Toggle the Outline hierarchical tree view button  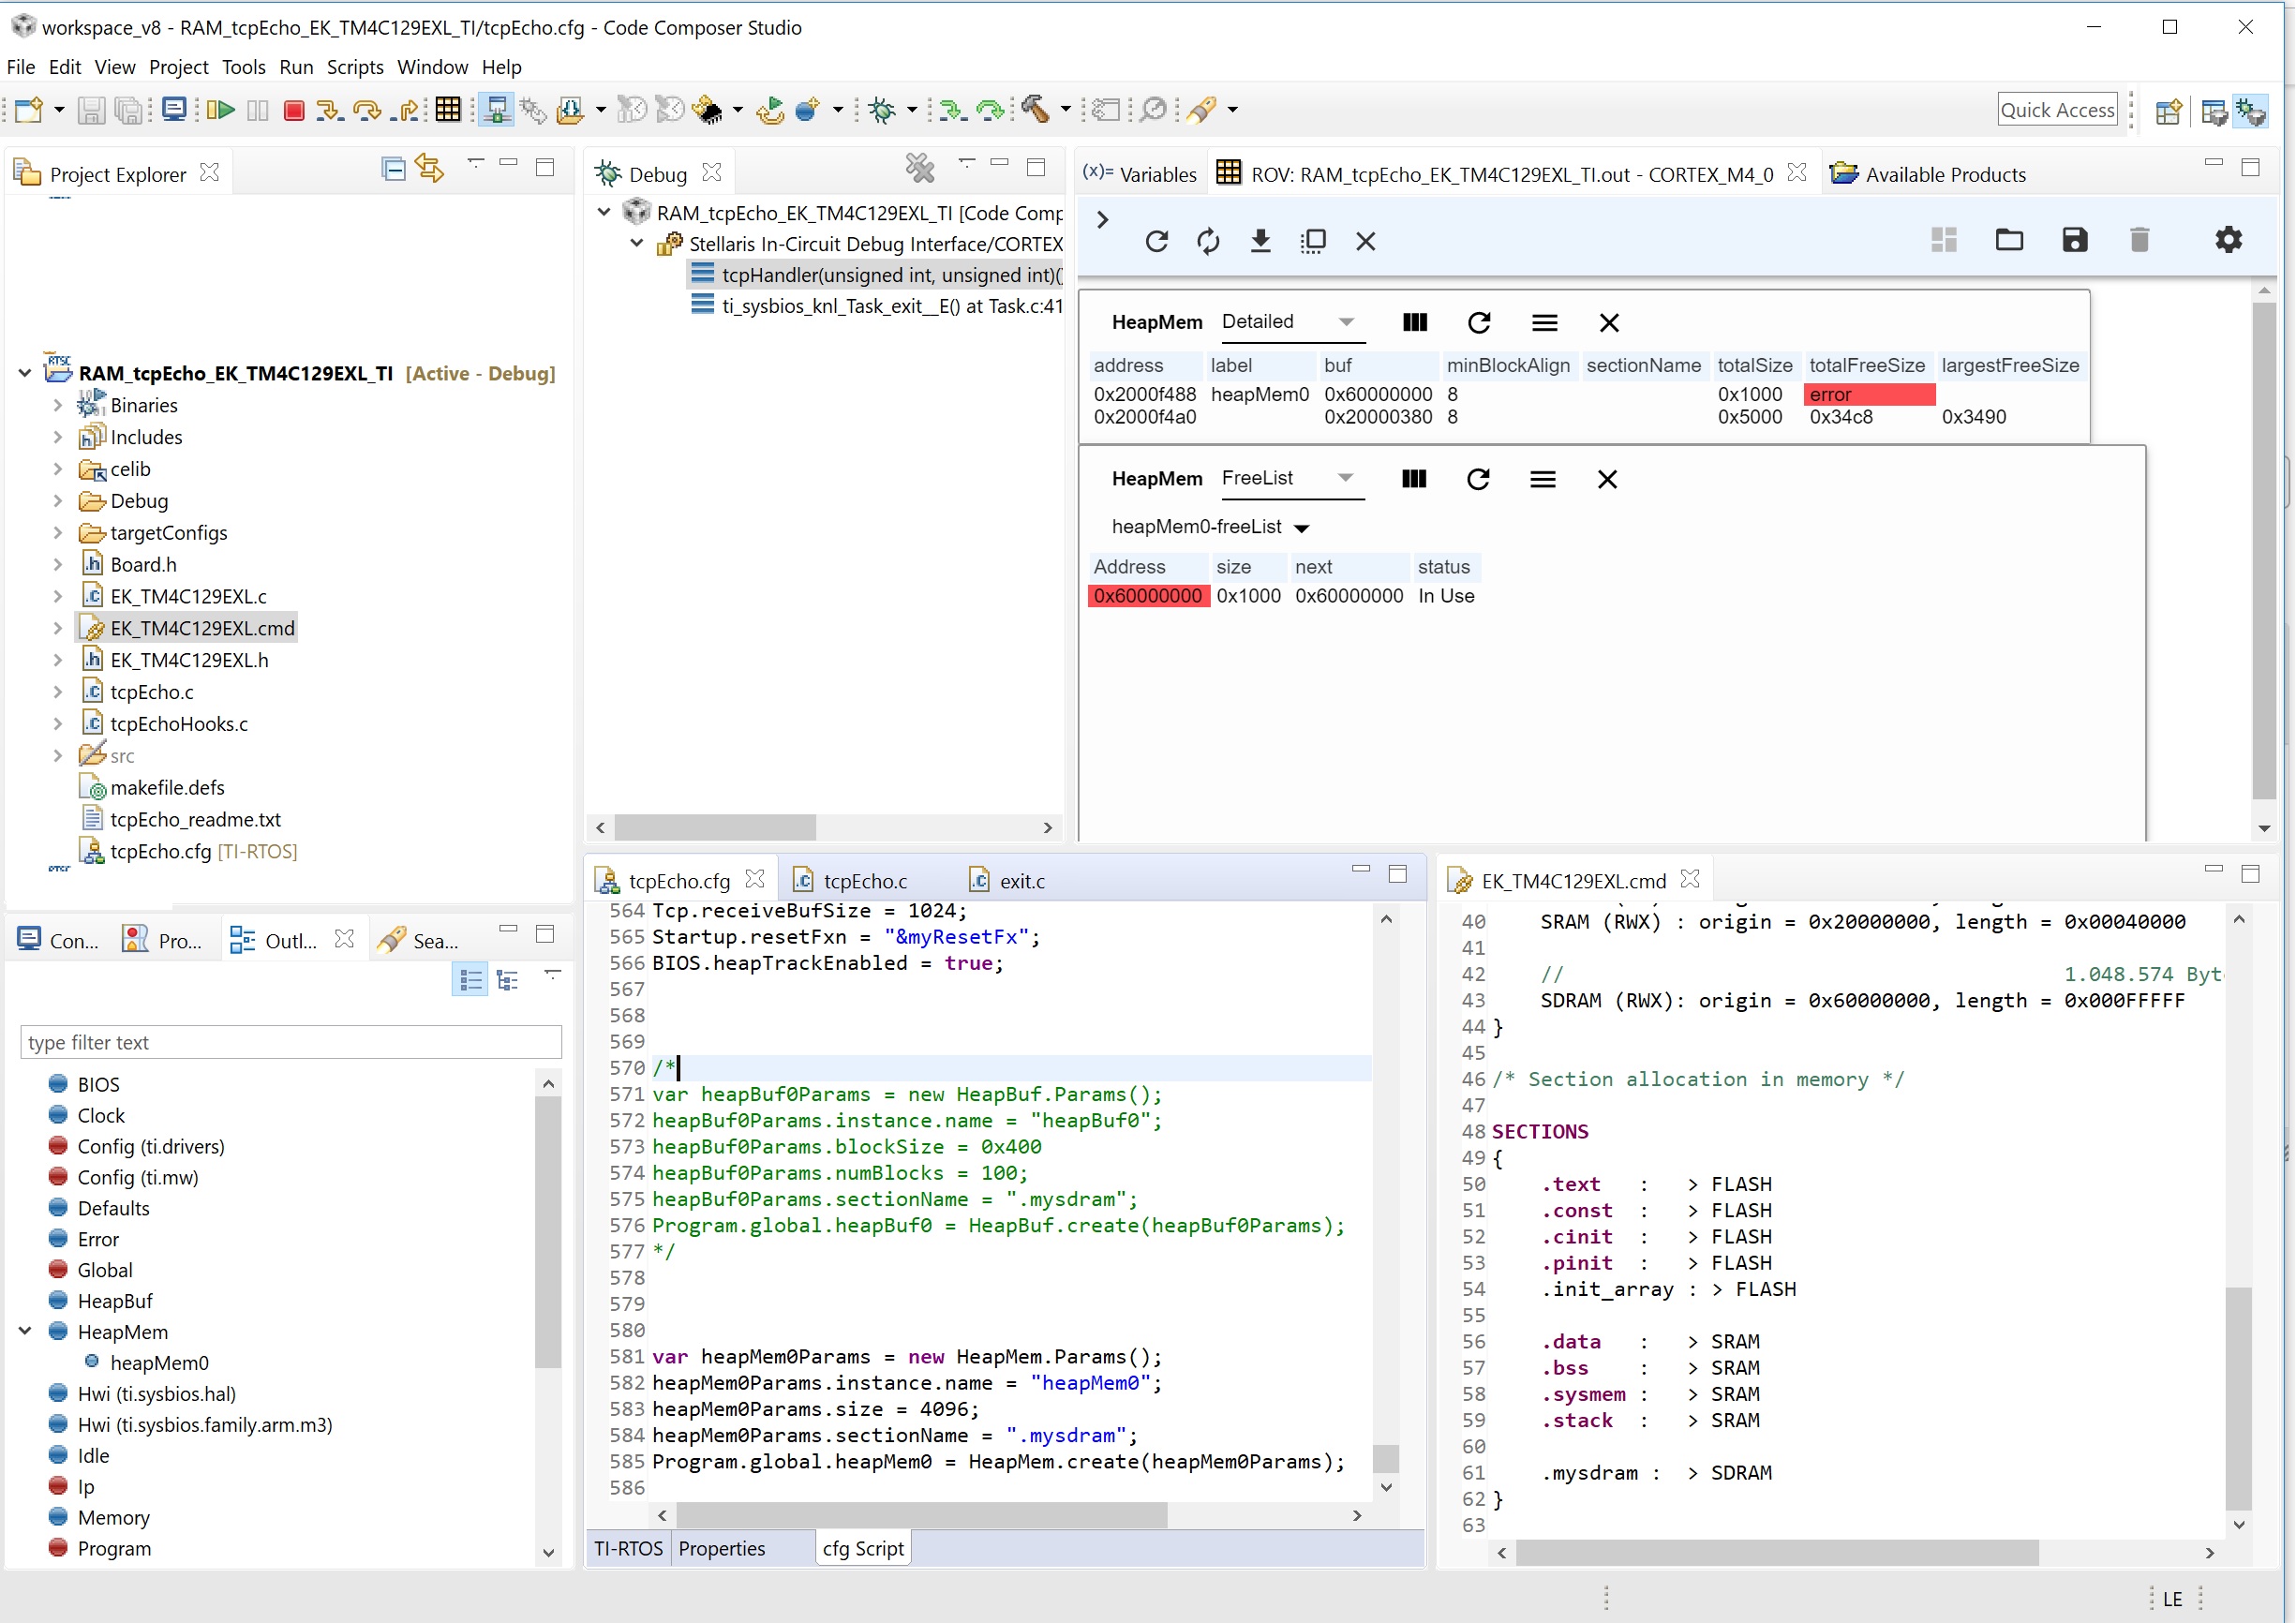[x=508, y=980]
